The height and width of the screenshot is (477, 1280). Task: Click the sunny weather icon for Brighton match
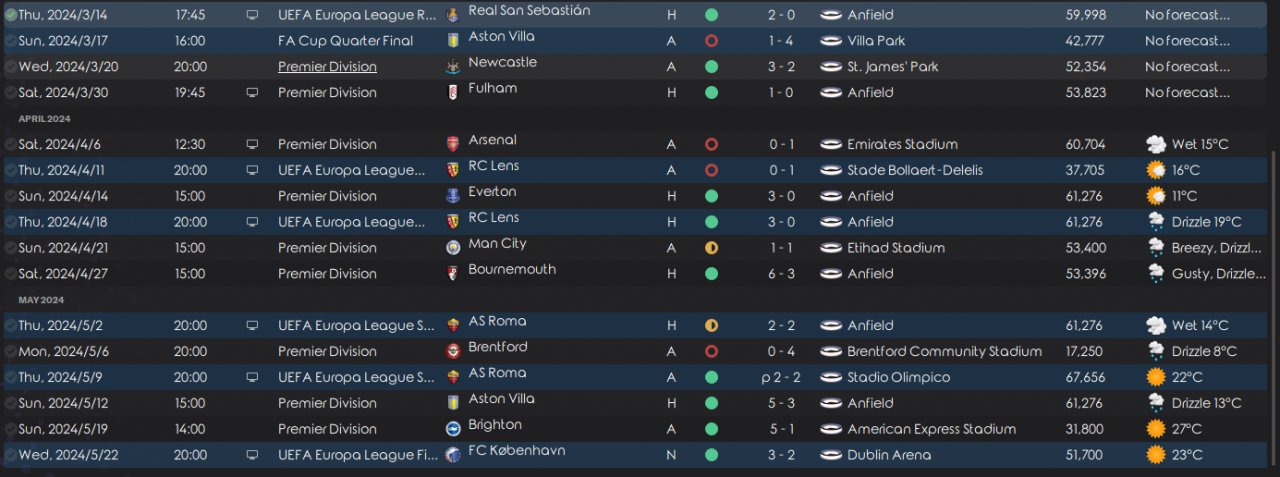click(x=1156, y=429)
